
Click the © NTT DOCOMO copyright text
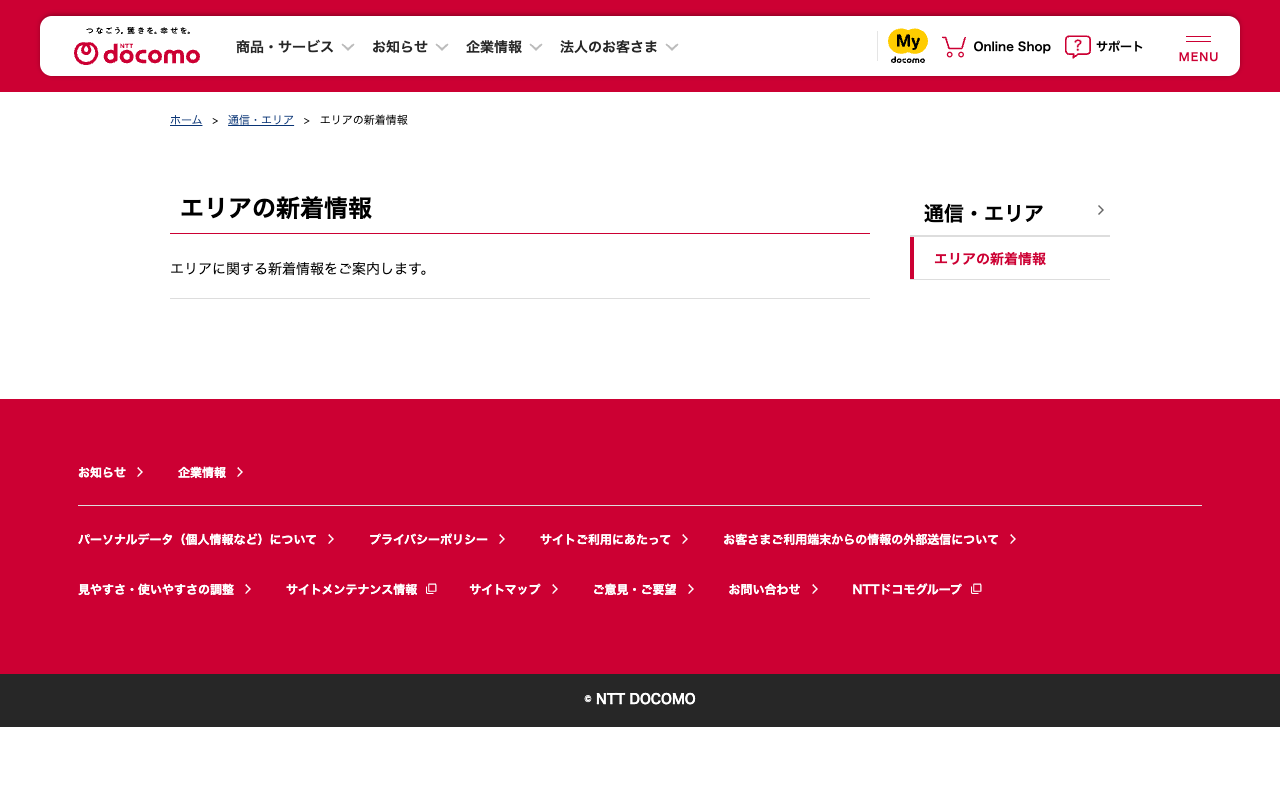pyautogui.click(x=640, y=699)
